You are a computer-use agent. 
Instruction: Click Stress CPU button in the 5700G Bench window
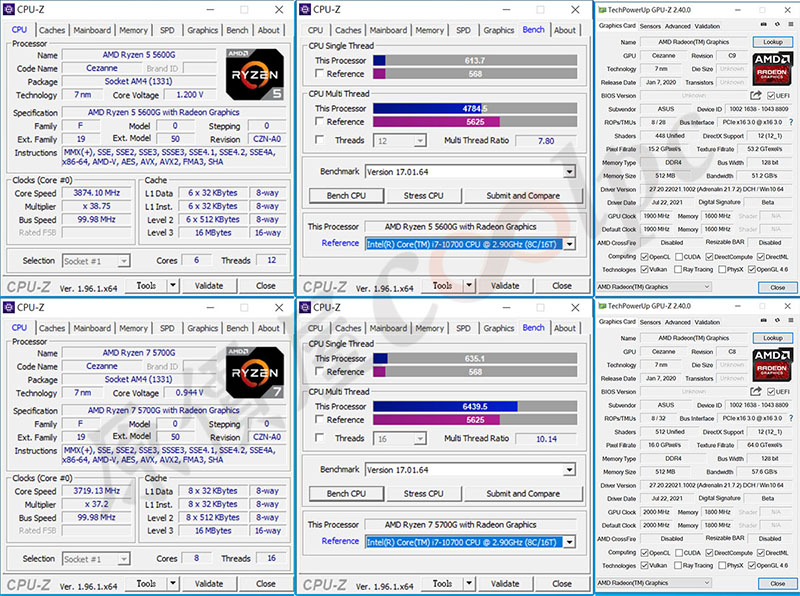(423, 493)
